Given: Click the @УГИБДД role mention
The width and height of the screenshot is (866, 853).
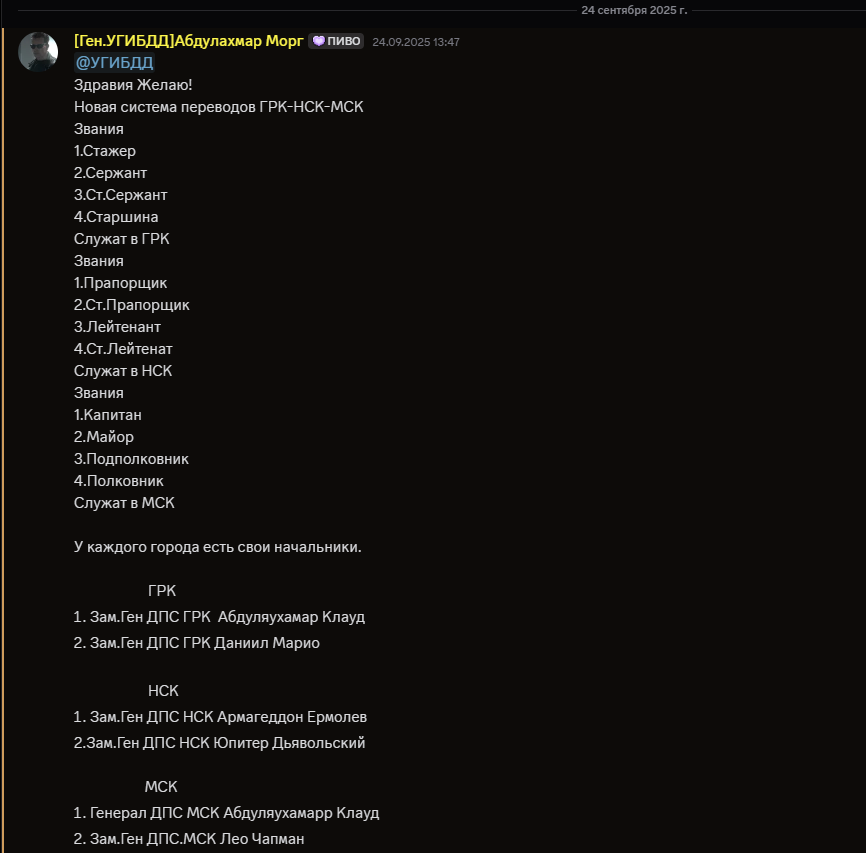Looking at the screenshot, I should point(114,63).
